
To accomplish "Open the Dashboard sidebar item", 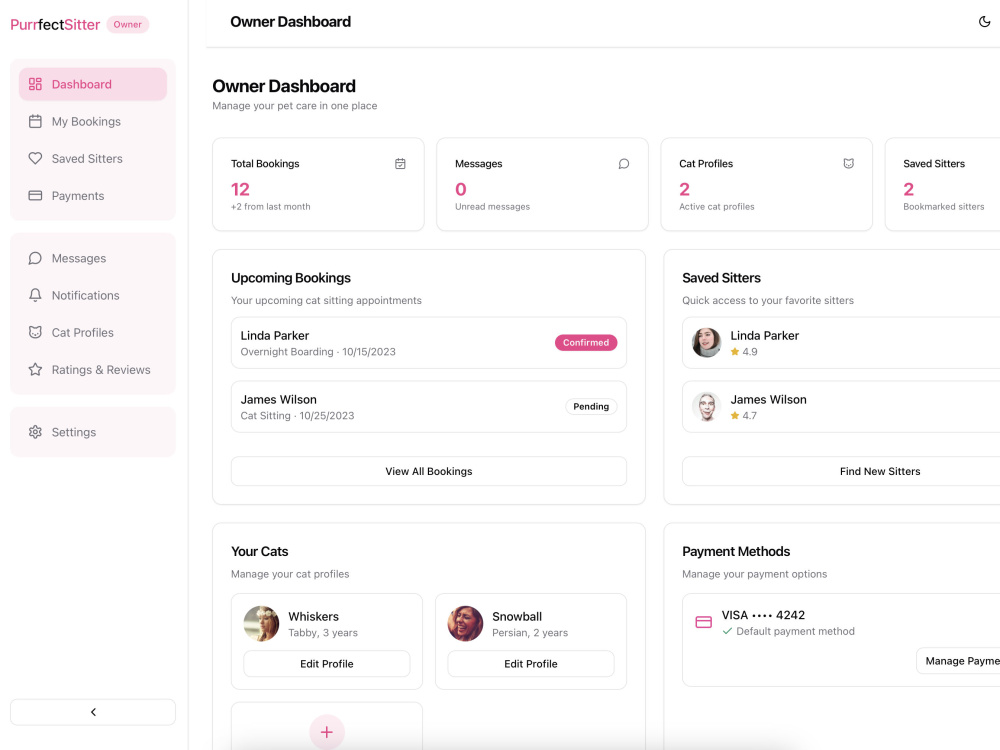I will pos(93,84).
